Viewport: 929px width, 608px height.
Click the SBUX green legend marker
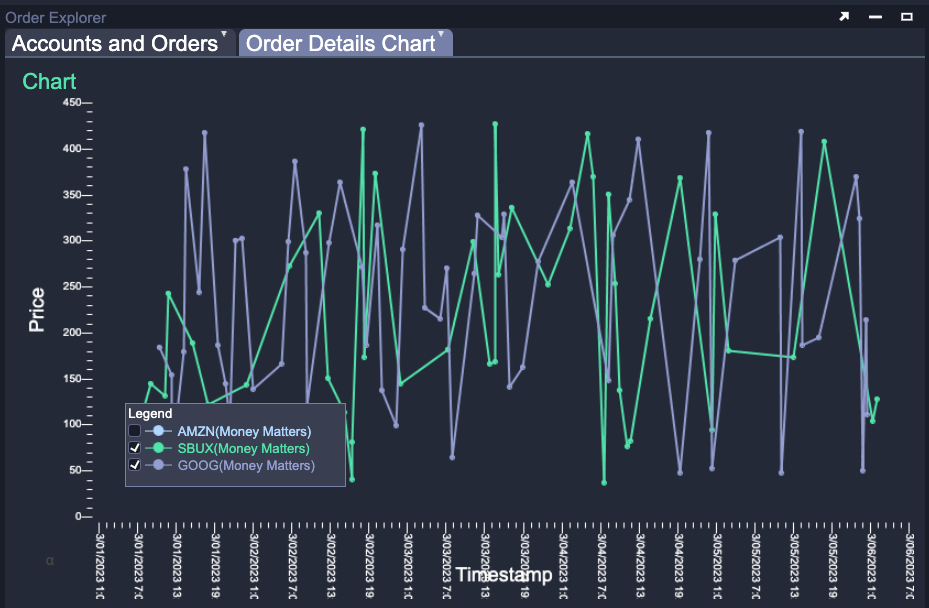coord(160,448)
